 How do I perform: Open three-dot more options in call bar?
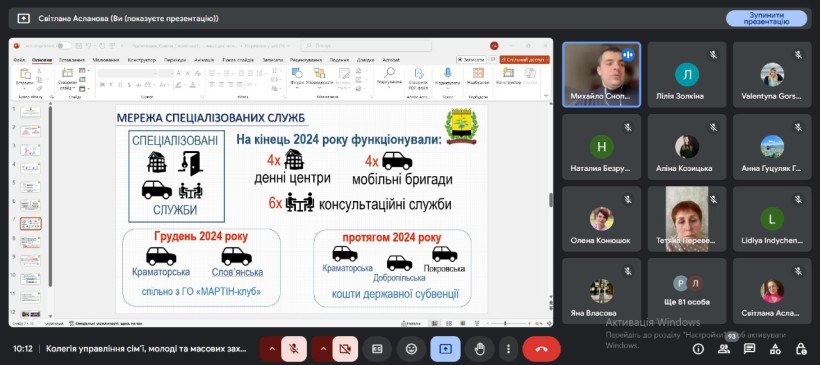pyautogui.click(x=508, y=349)
